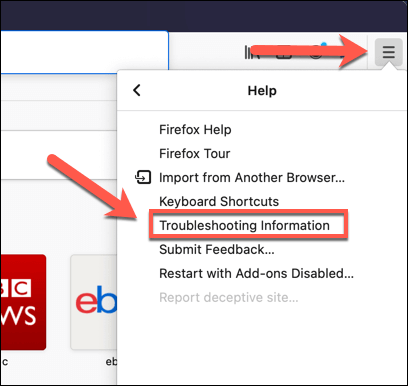Open Keyboard Shortcuts

[x=219, y=202]
